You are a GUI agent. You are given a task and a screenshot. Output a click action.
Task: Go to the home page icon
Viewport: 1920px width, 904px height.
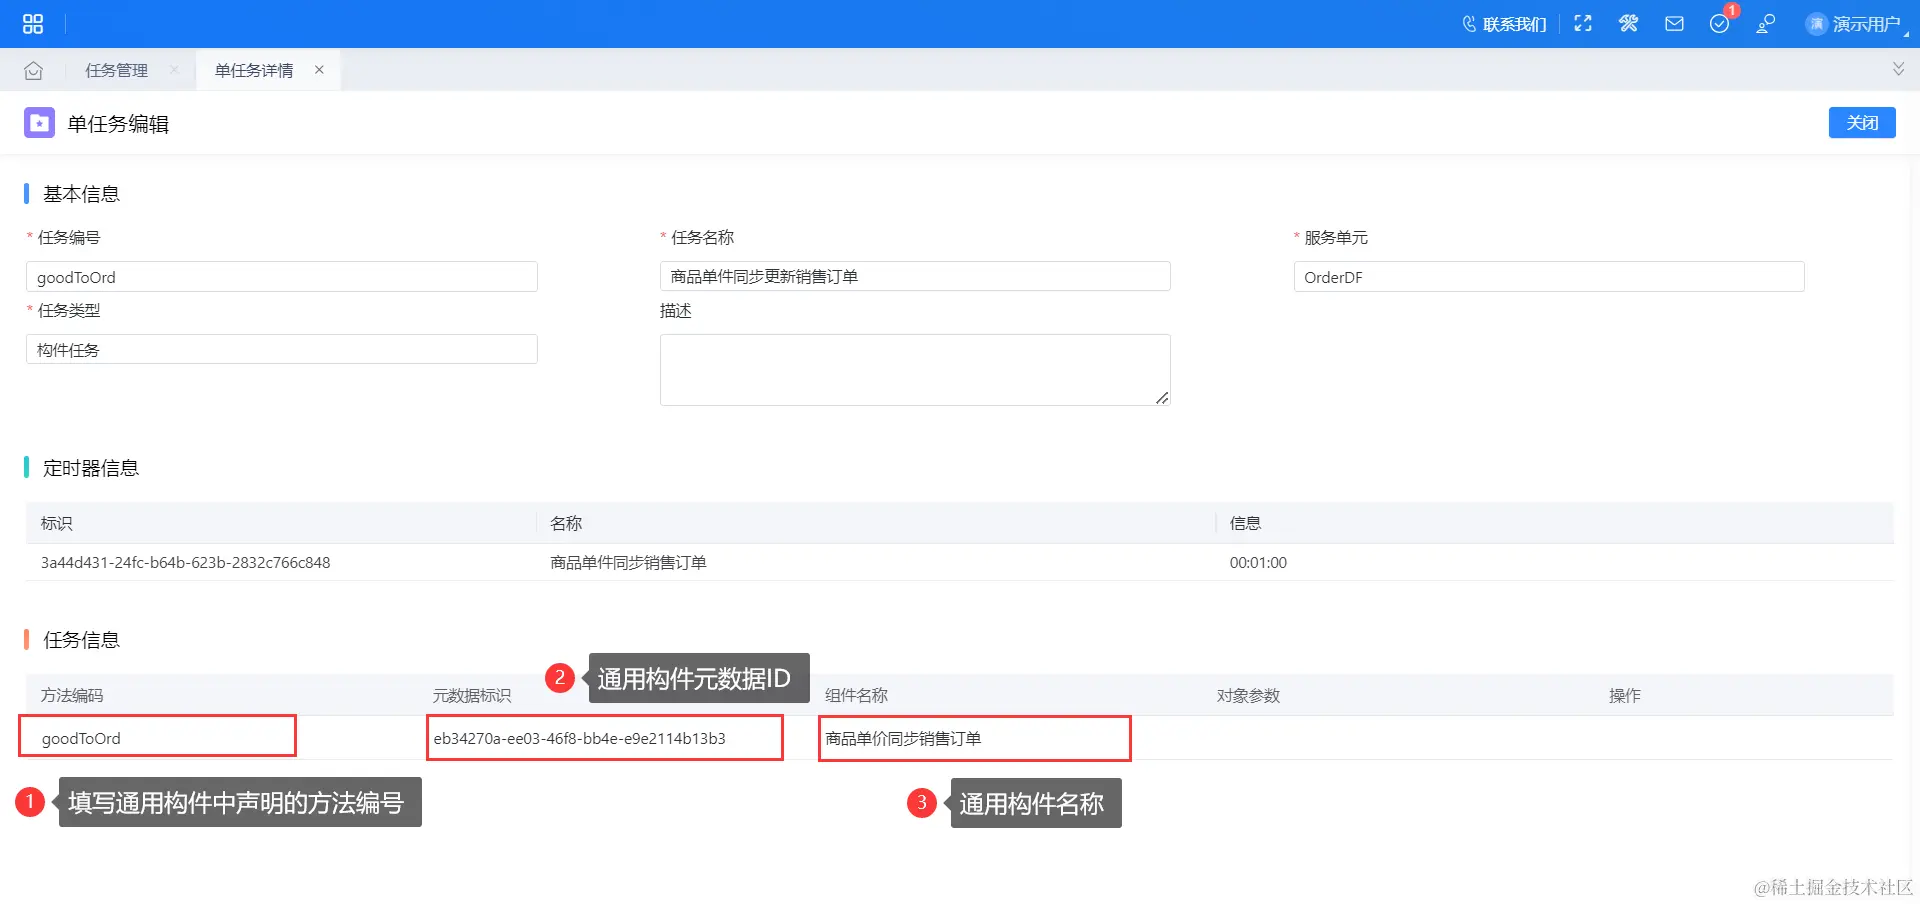coord(33,70)
